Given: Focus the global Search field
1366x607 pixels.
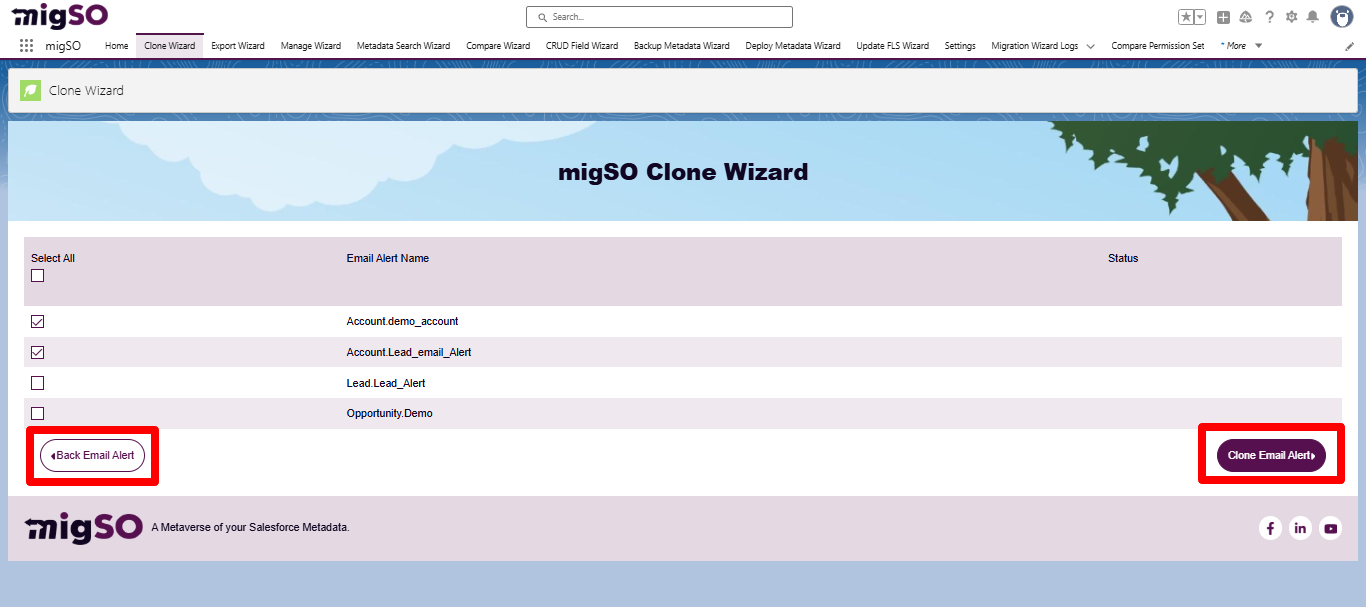Looking at the screenshot, I should coord(659,17).
